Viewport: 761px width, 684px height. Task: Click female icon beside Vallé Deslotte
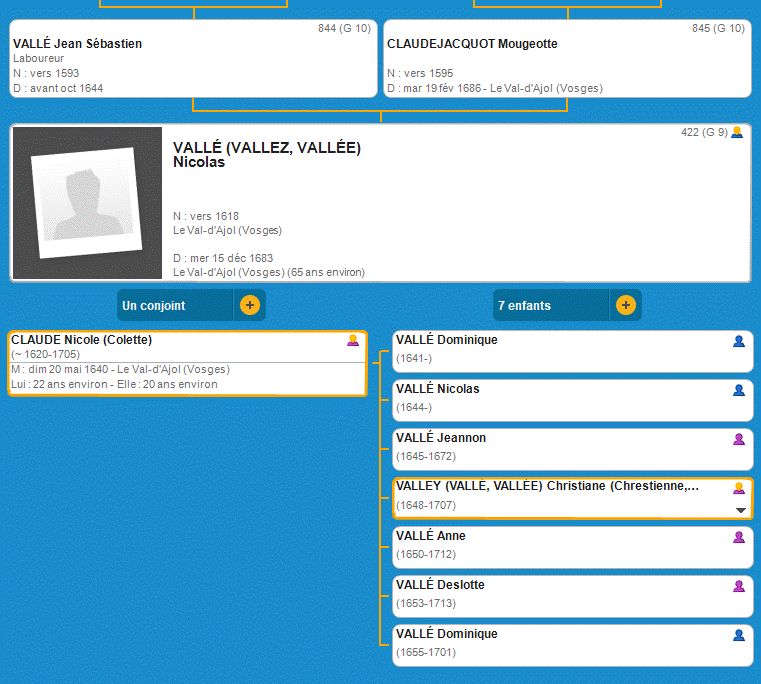tap(739, 586)
